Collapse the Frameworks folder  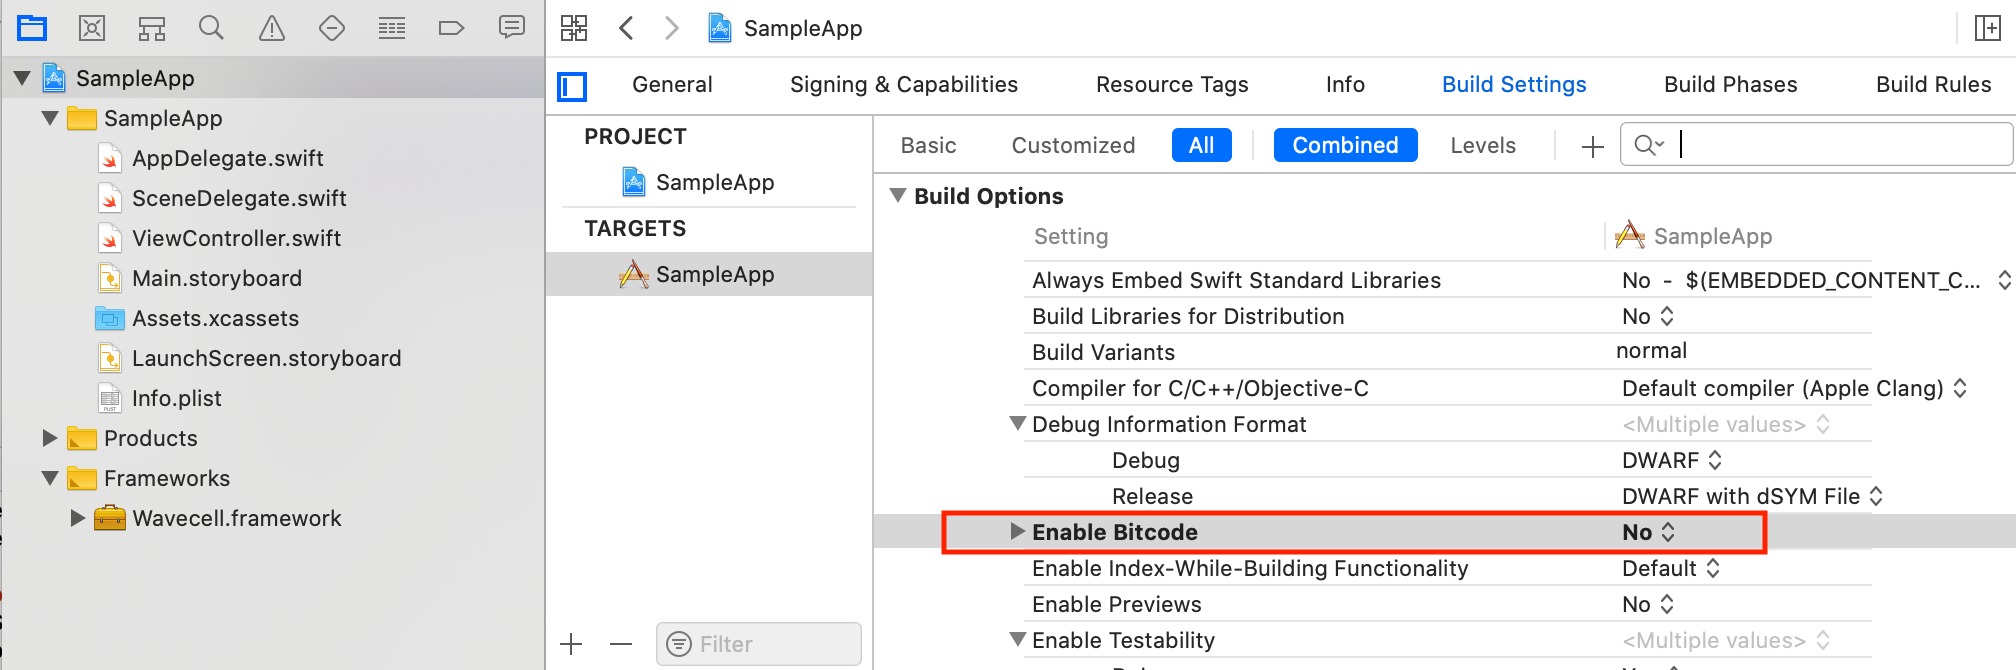50,478
